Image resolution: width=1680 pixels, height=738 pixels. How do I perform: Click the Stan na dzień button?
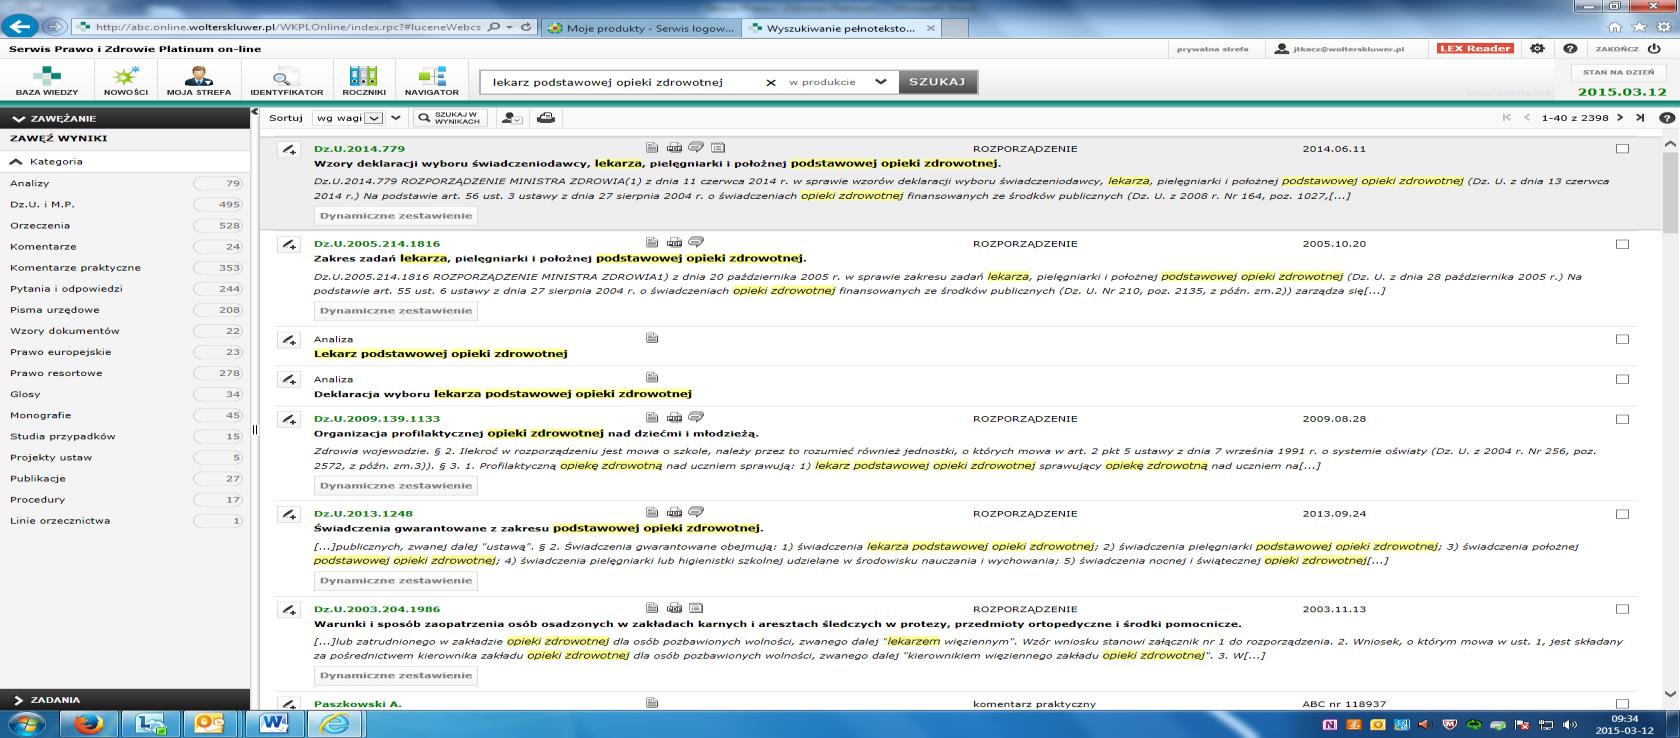[1618, 72]
